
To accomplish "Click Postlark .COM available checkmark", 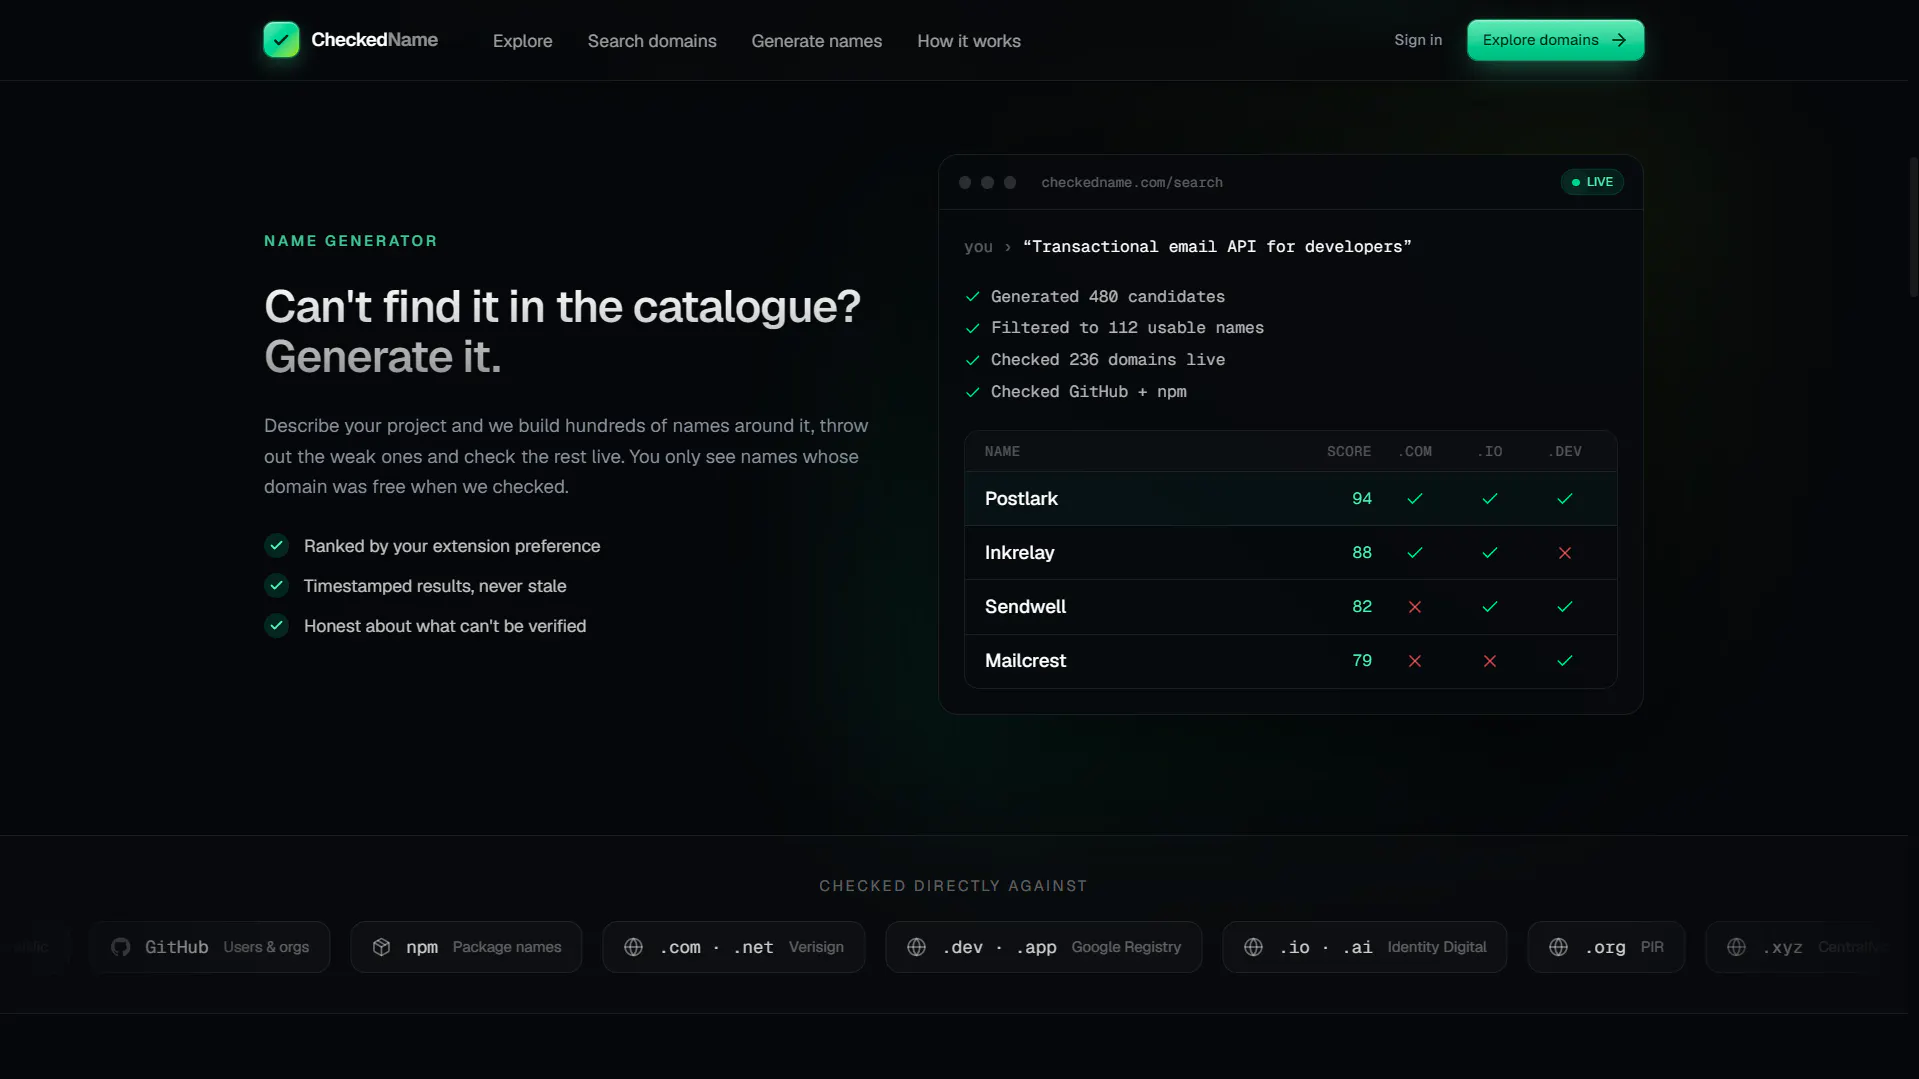I will (1414, 498).
